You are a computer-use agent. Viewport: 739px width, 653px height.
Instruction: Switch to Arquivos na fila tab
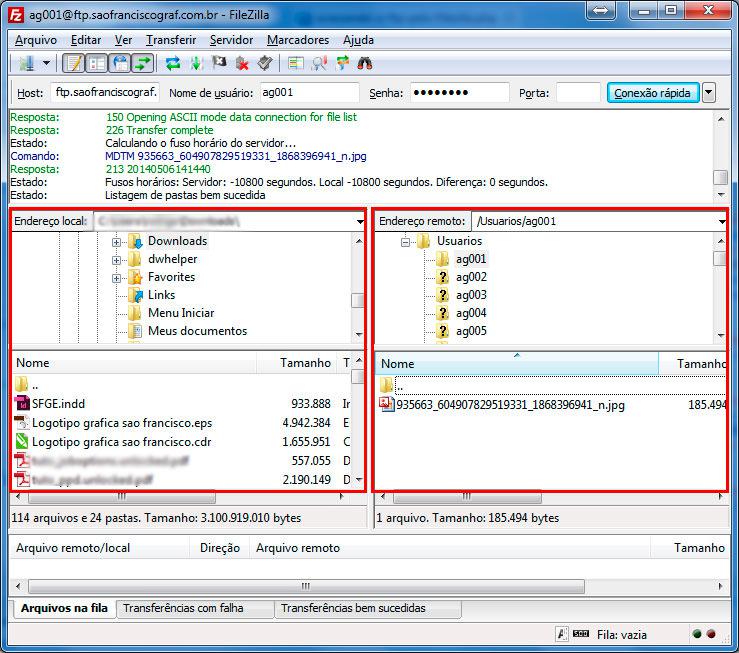[64, 608]
